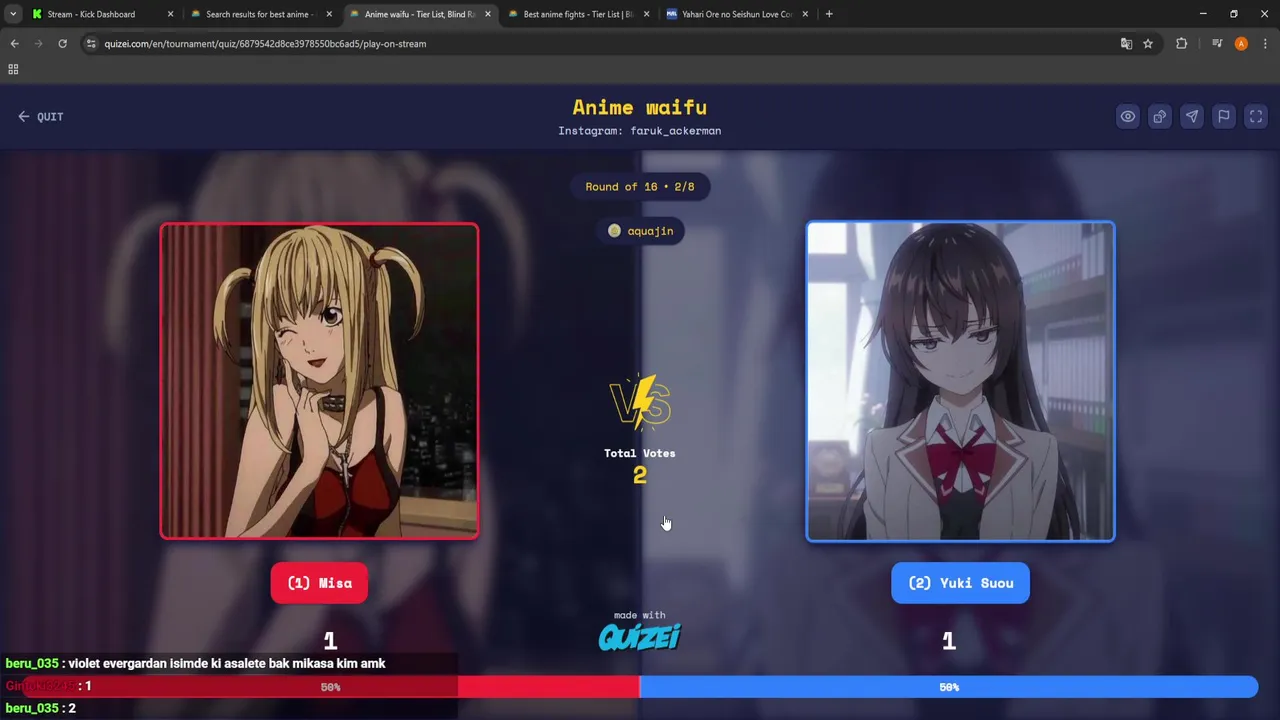Close the Best anime fights tab
This screenshot has width=1280, height=720.
point(646,14)
